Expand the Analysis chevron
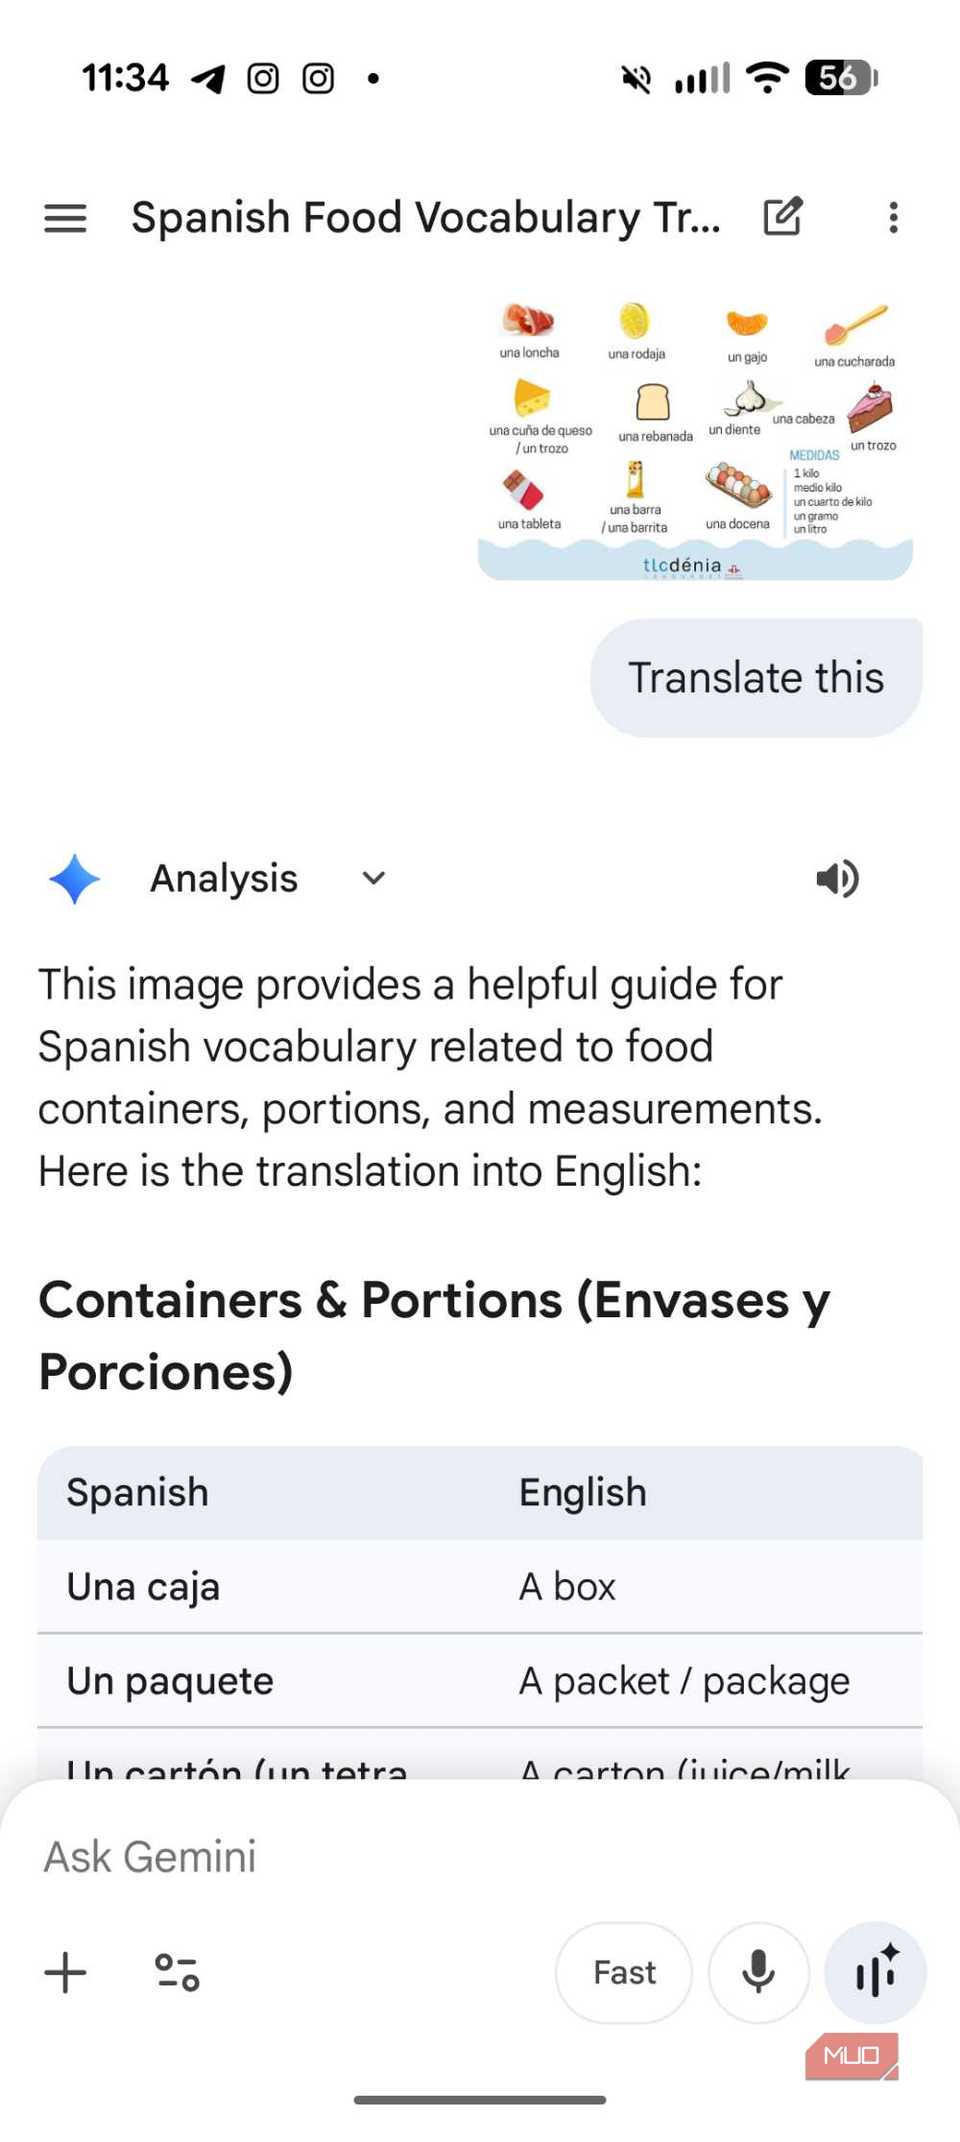Screen dimensions: 960x2142 tap(373, 878)
